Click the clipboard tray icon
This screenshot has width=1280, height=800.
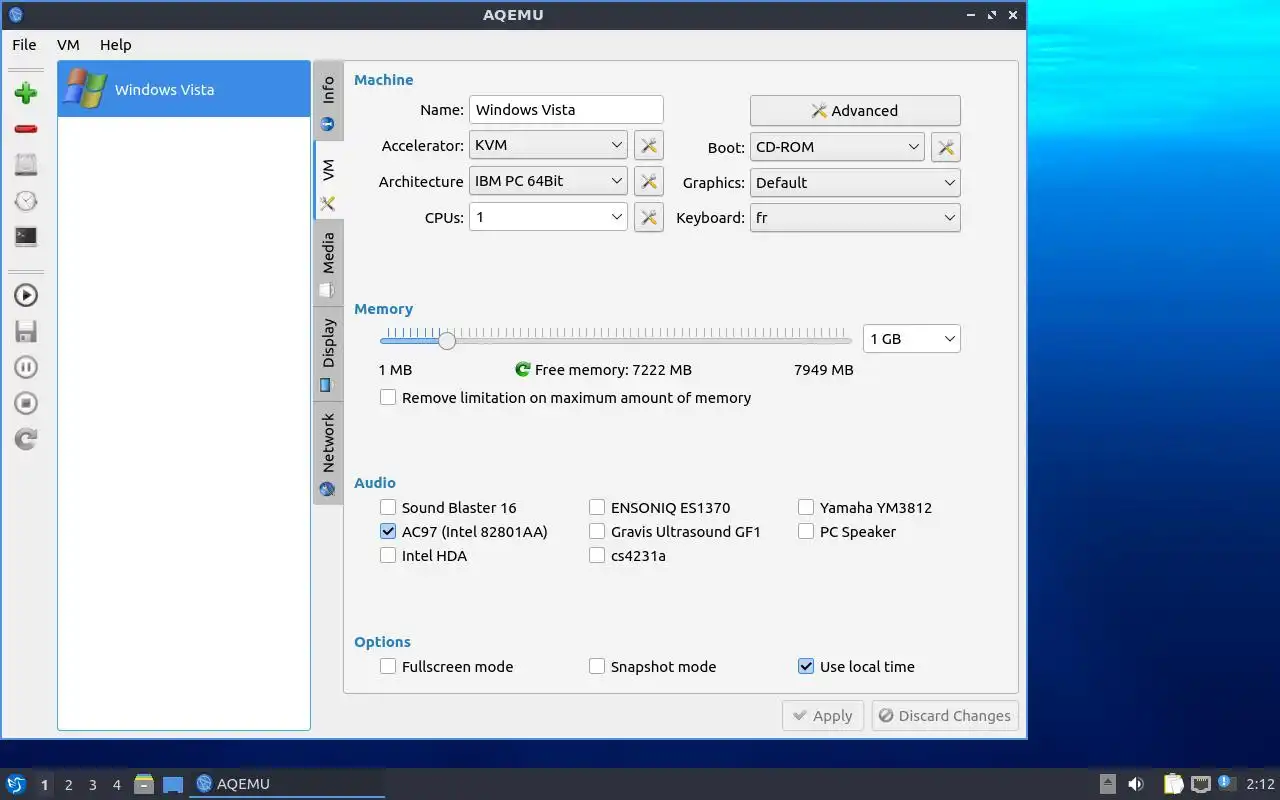point(1173,784)
